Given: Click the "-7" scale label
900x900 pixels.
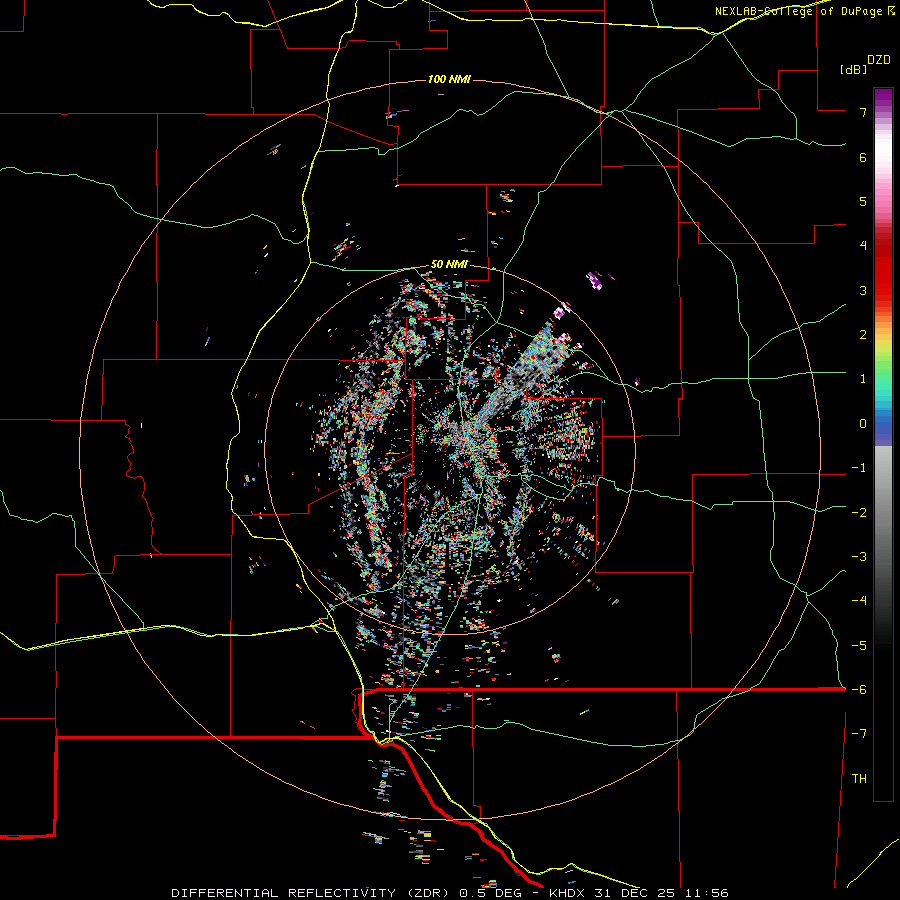Looking at the screenshot, I should click(x=859, y=734).
